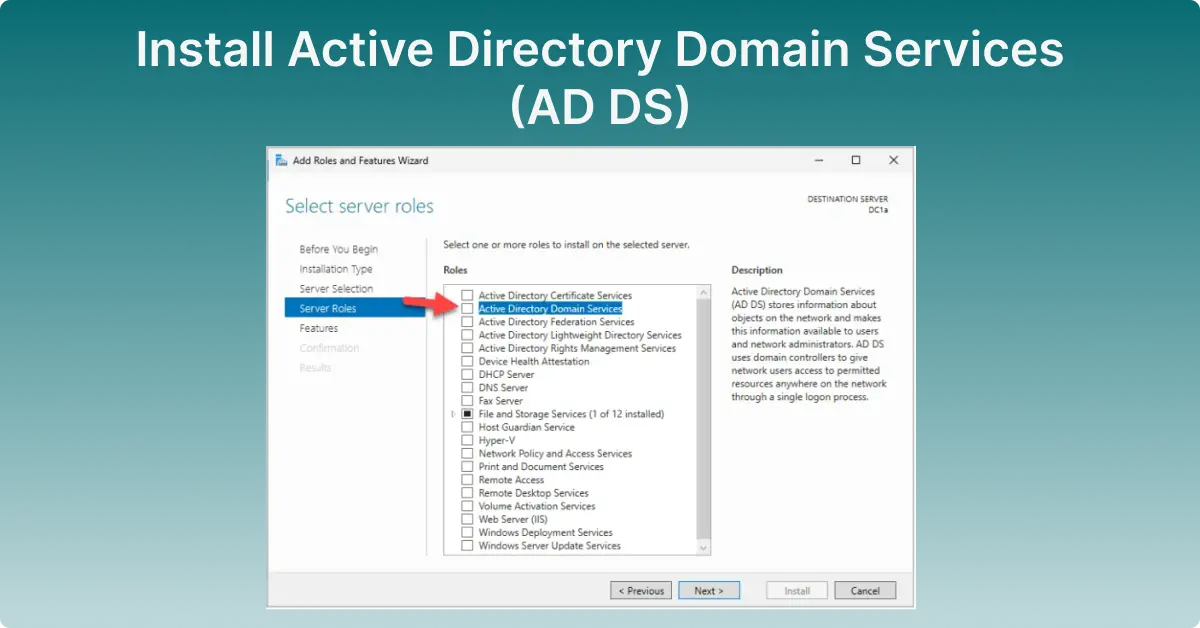Click the Cancel button
1200x628 pixels.
point(865,591)
